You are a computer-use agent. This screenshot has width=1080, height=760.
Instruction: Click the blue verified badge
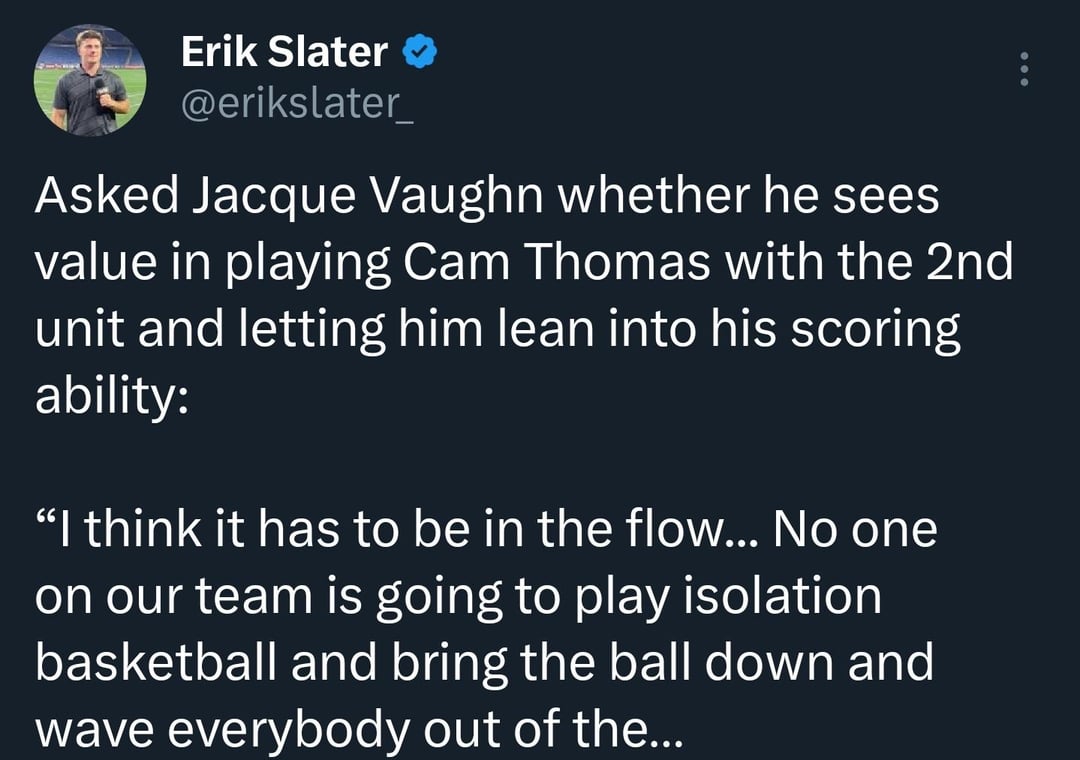pyautogui.click(x=417, y=52)
